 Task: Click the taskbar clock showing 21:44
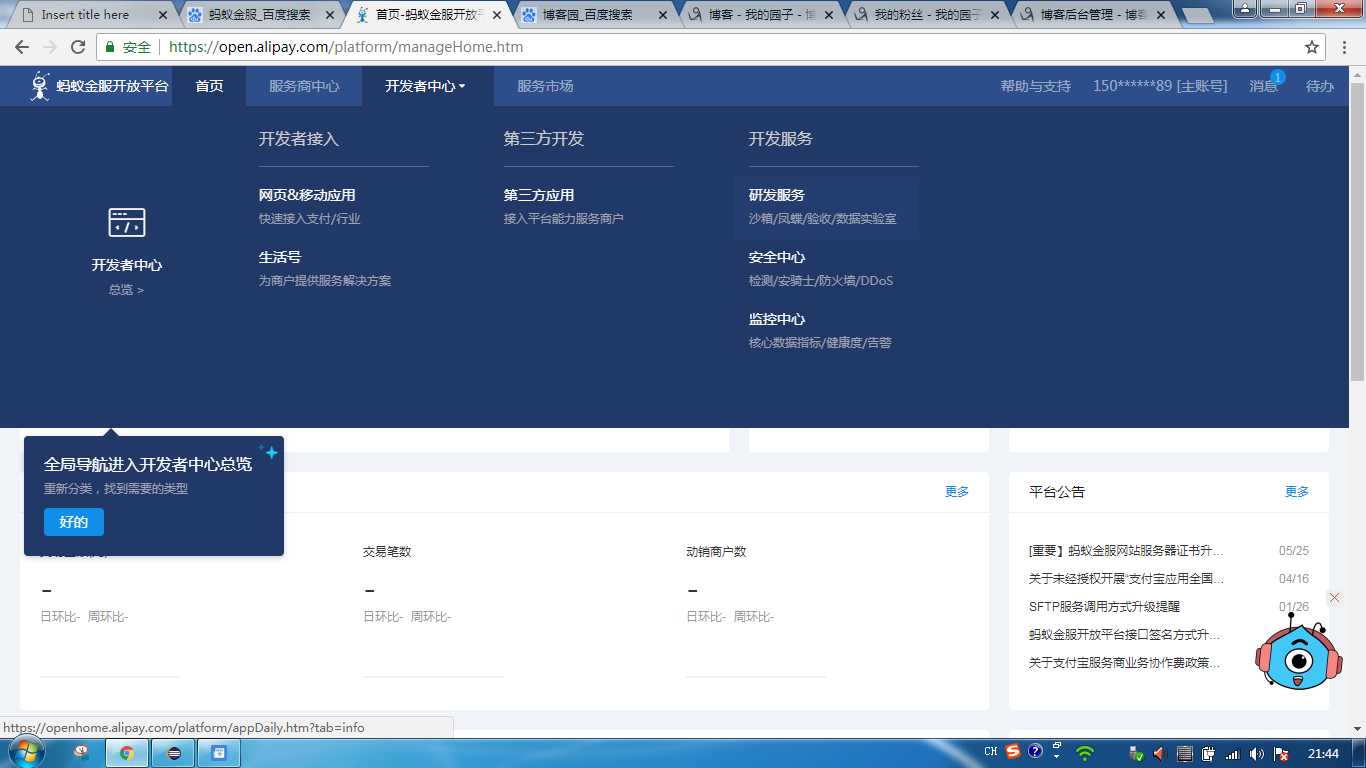[x=1323, y=753]
